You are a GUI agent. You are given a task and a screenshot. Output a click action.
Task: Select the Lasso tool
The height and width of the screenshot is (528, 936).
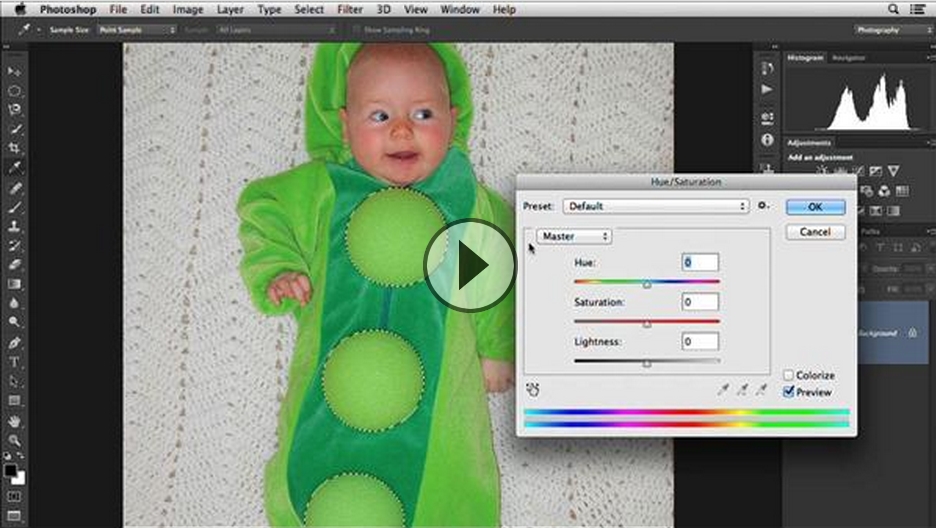pos(14,110)
